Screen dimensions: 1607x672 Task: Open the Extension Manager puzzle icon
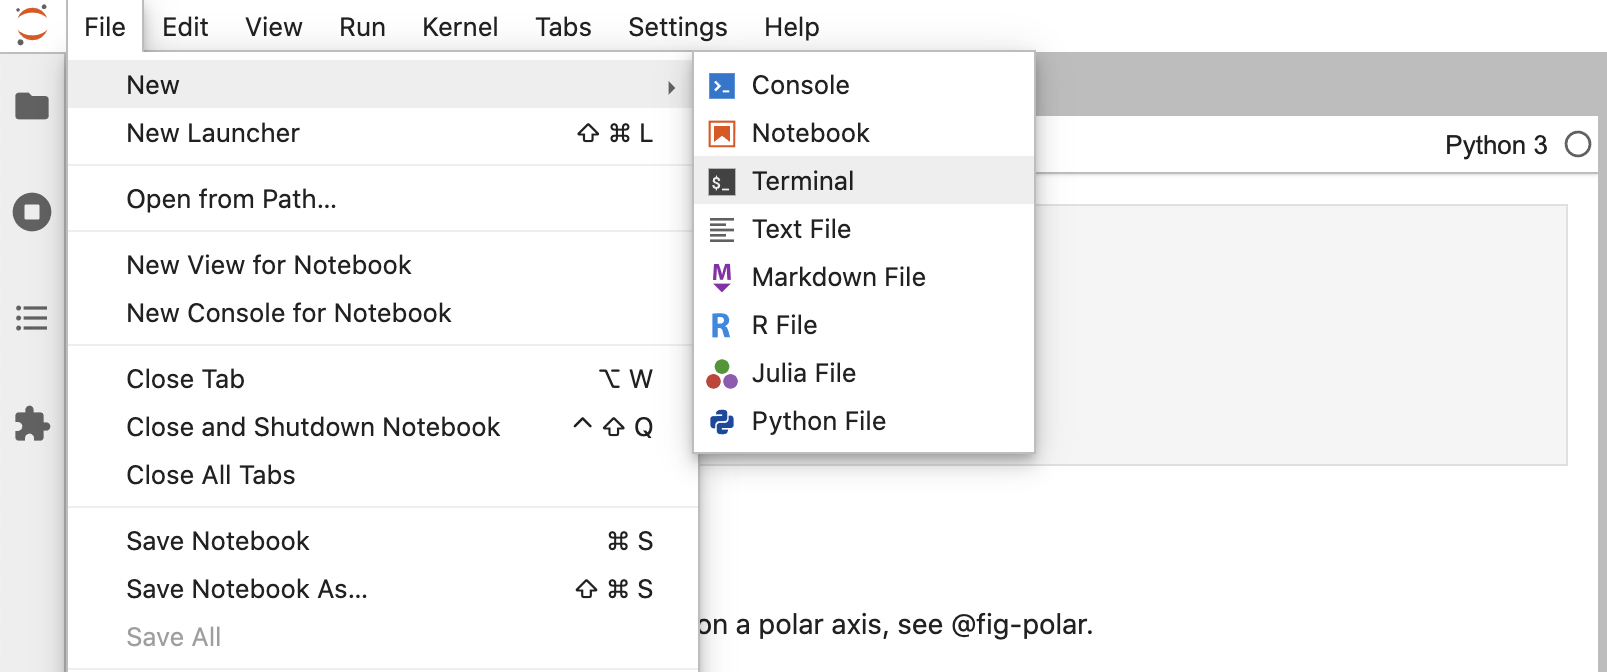pyautogui.click(x=32, y=424)
